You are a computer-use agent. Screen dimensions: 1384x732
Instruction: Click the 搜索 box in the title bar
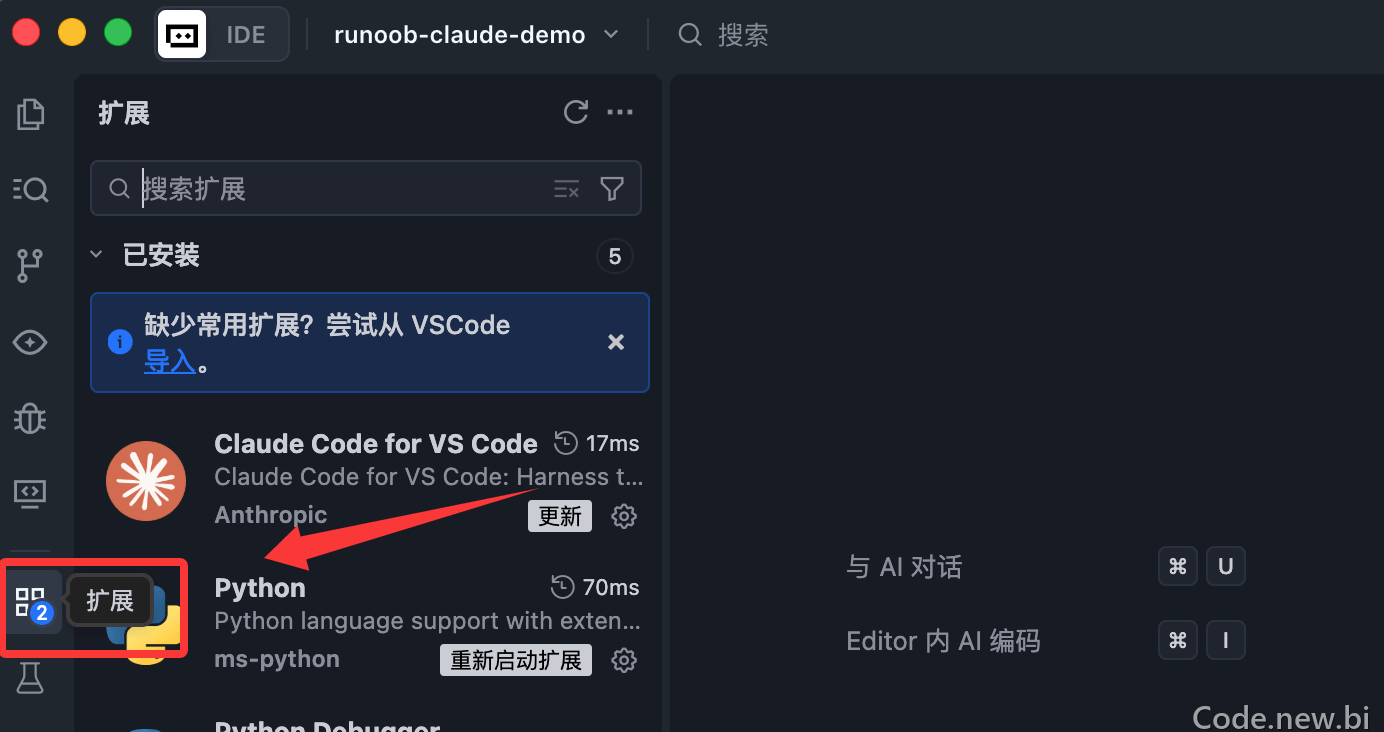[x=723, y=35]
